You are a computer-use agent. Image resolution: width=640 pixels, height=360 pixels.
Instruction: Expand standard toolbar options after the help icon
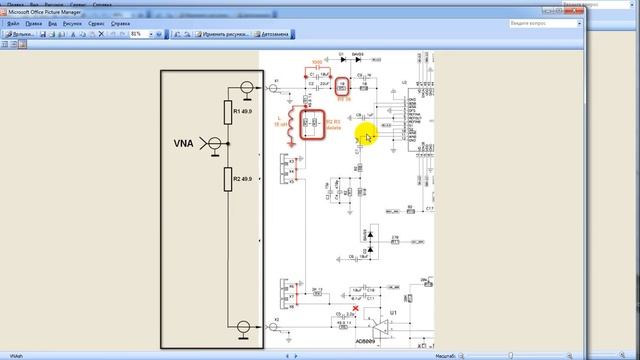(x=167, y=34)
